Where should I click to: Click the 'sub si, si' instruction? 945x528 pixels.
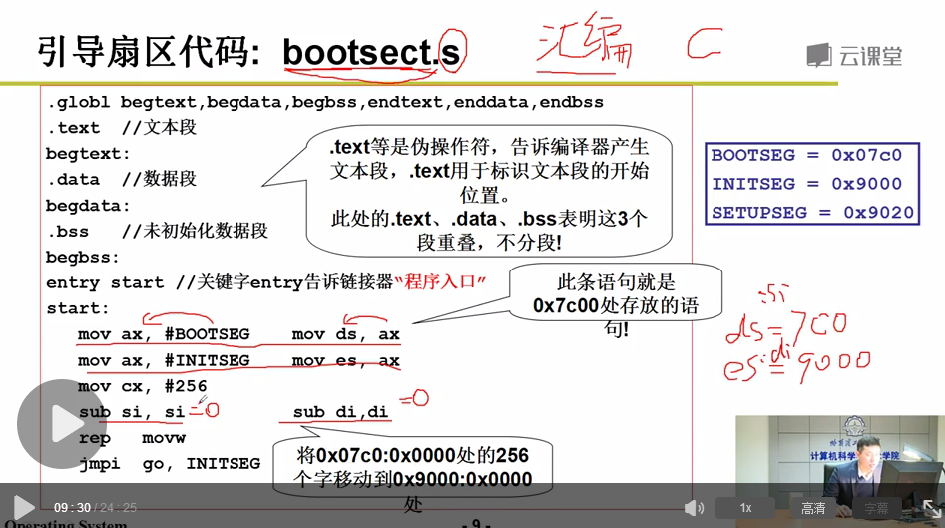(132, 412)
